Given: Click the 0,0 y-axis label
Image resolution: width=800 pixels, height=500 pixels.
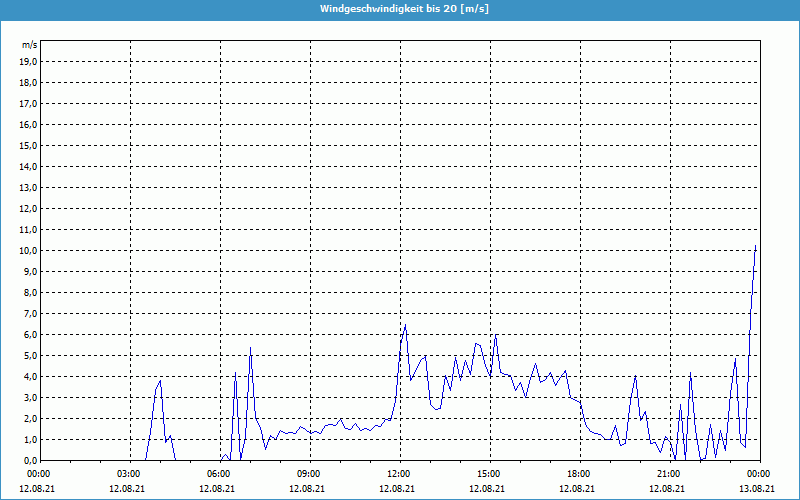Looking at the screenshot, I should pyautogui.click(x=29, y=460).
